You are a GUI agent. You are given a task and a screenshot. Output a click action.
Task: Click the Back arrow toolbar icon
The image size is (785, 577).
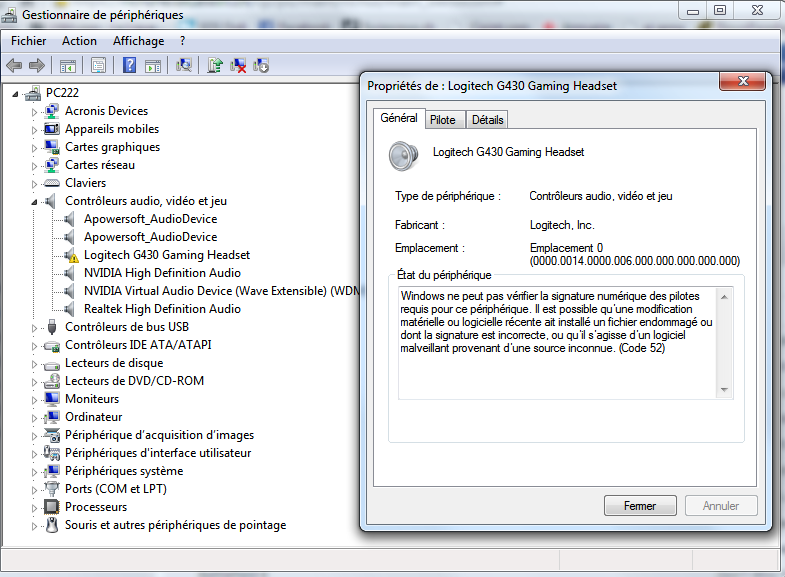[14, 65]
